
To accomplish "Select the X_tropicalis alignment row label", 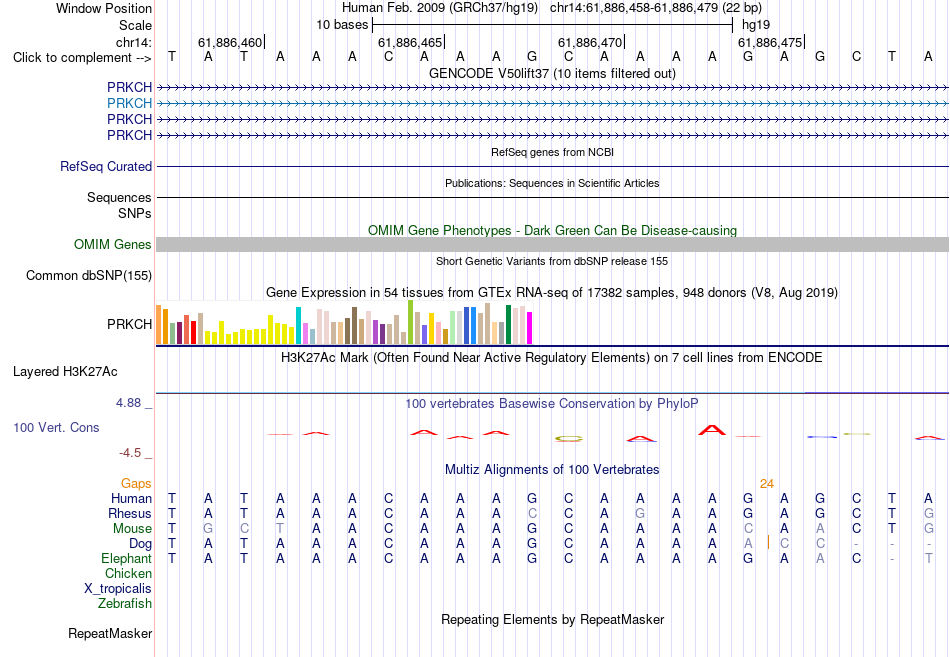I will [x=118, y=589].
